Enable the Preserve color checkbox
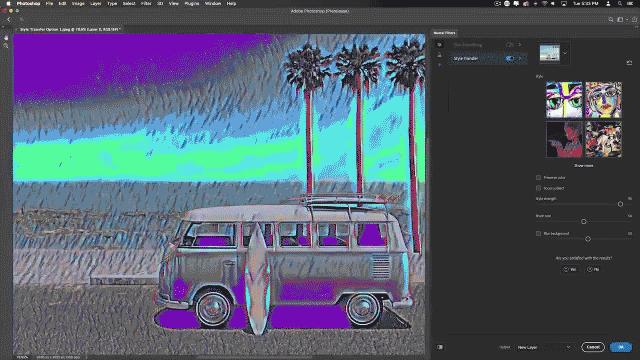 (538, 178)
